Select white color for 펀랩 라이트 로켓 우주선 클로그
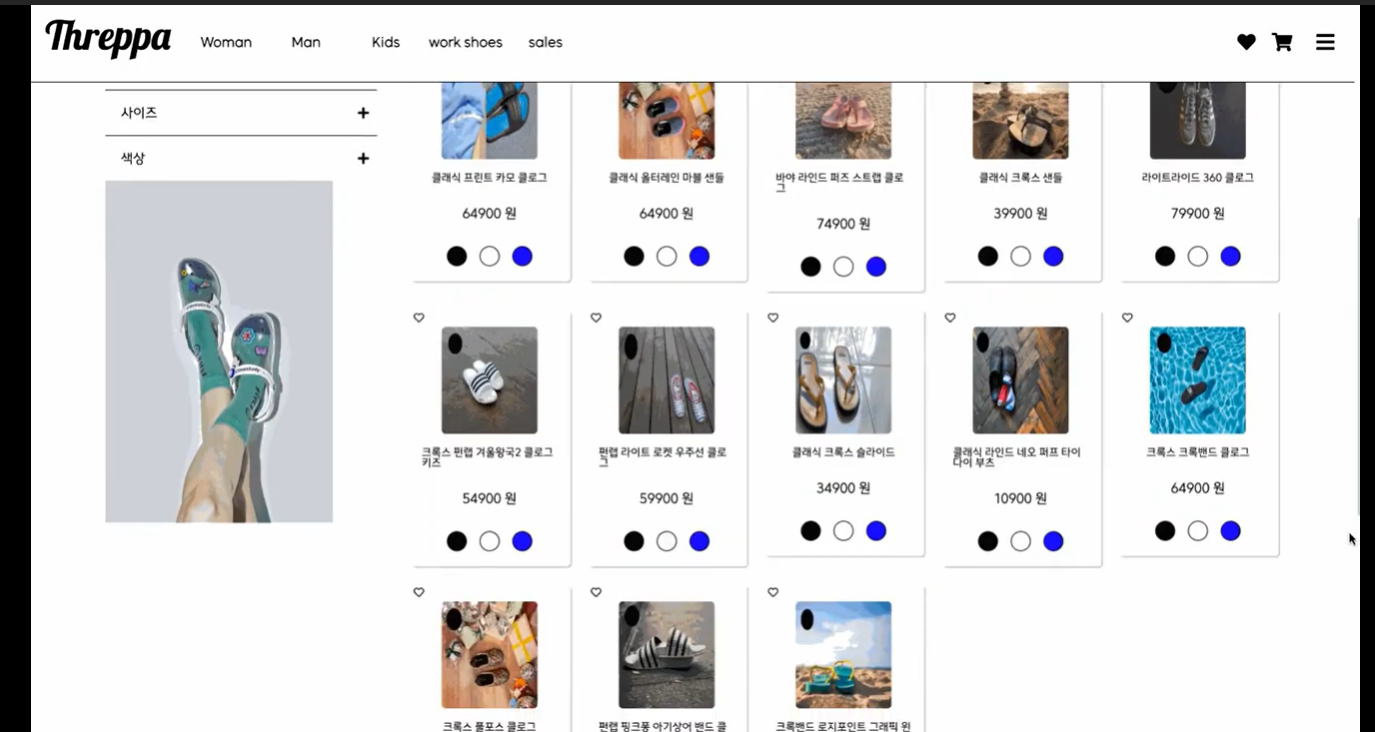1375x732 pixels. click(666, 541)
